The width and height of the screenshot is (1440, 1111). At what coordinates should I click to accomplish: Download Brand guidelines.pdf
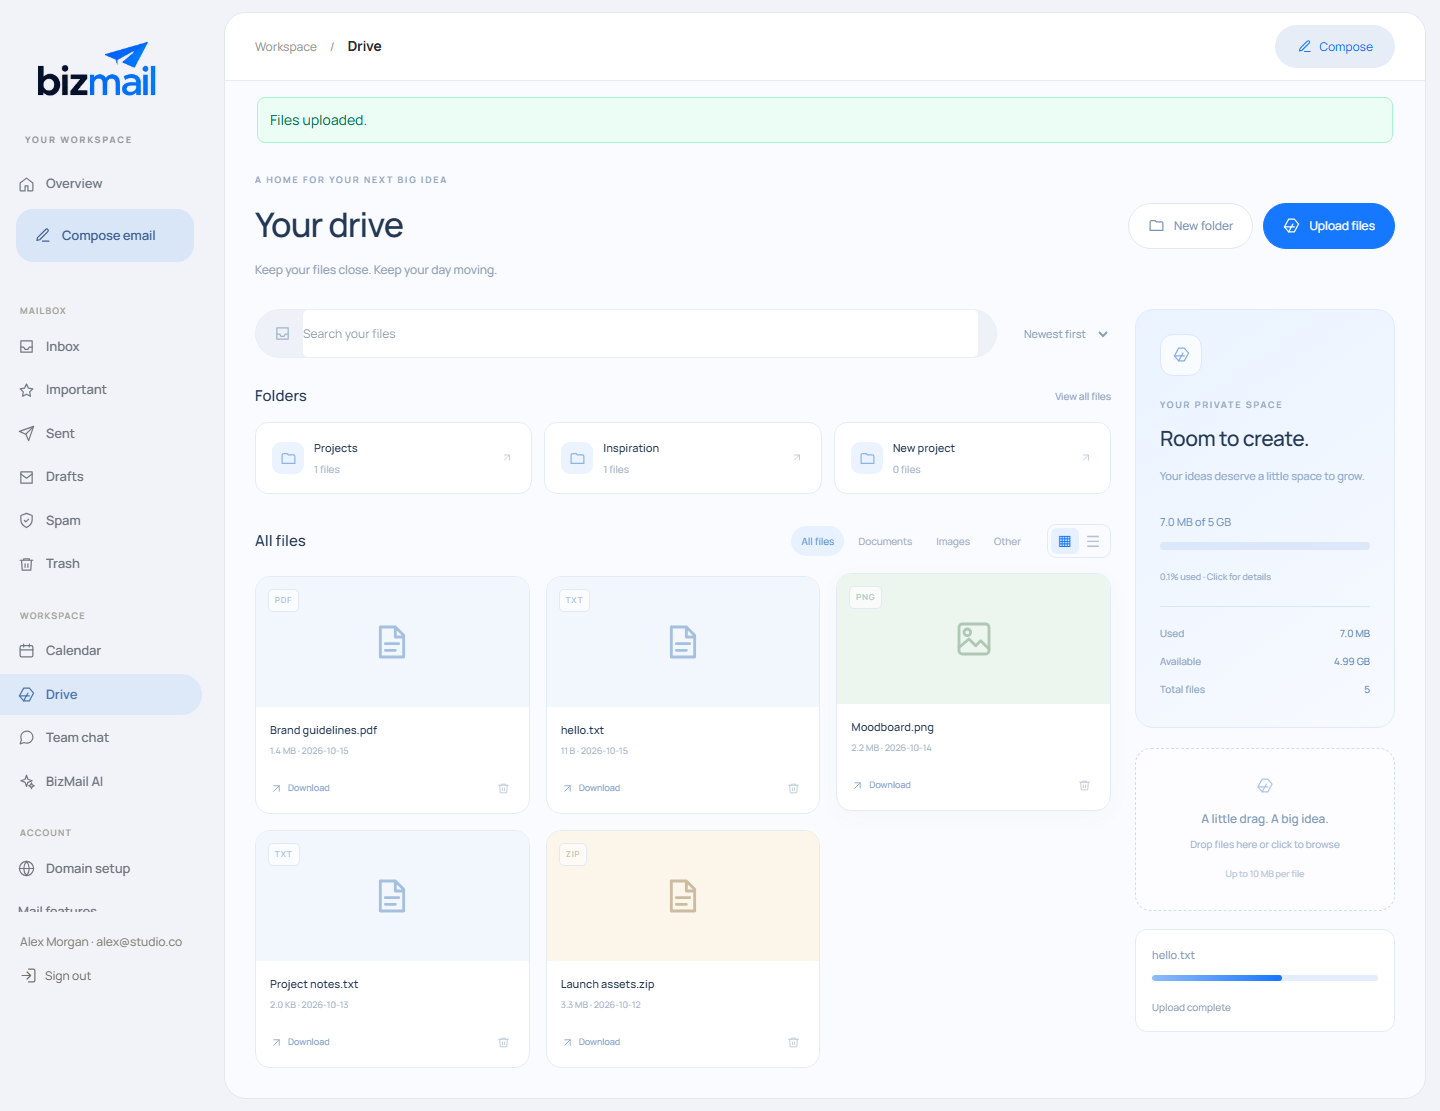[301, 788]
